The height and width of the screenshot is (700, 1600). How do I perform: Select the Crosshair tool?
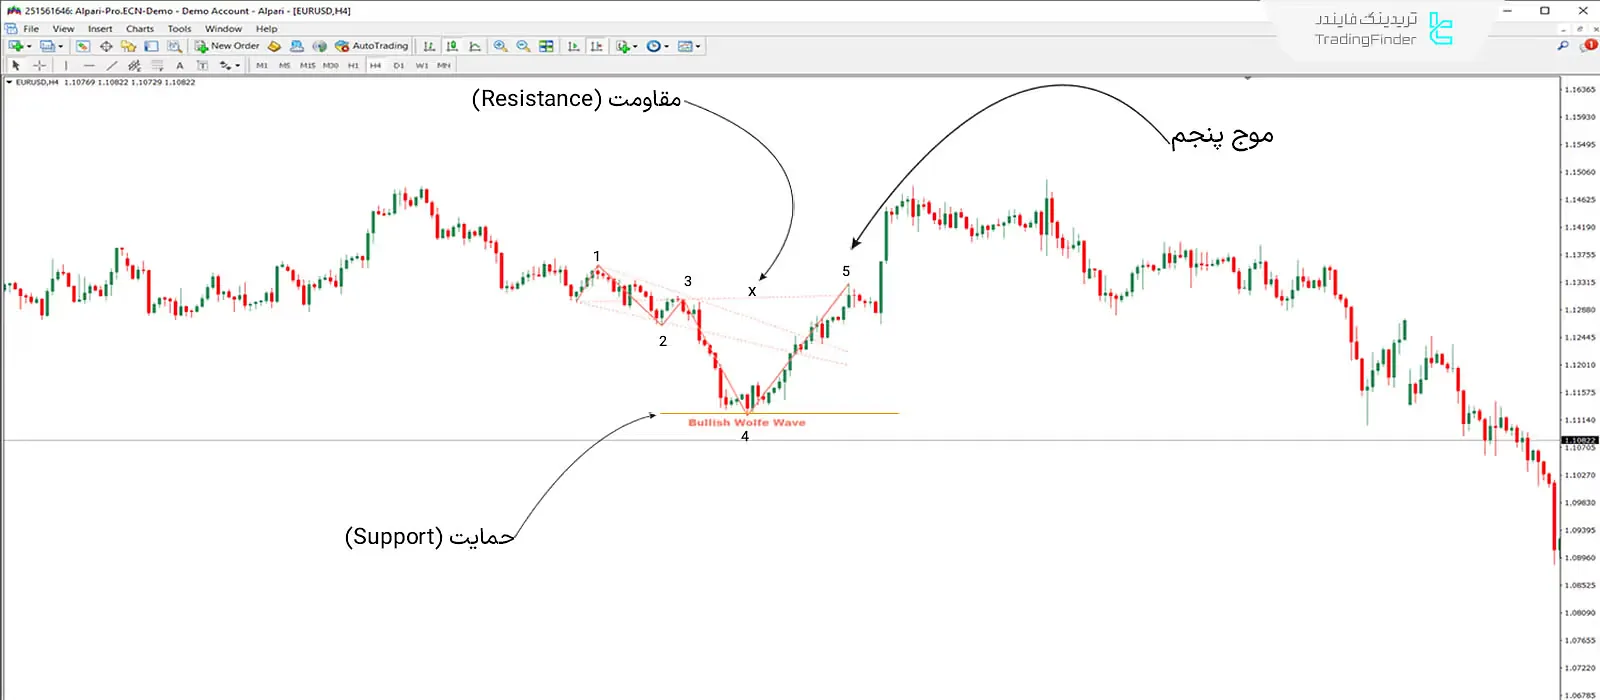[x=40, y=65]
